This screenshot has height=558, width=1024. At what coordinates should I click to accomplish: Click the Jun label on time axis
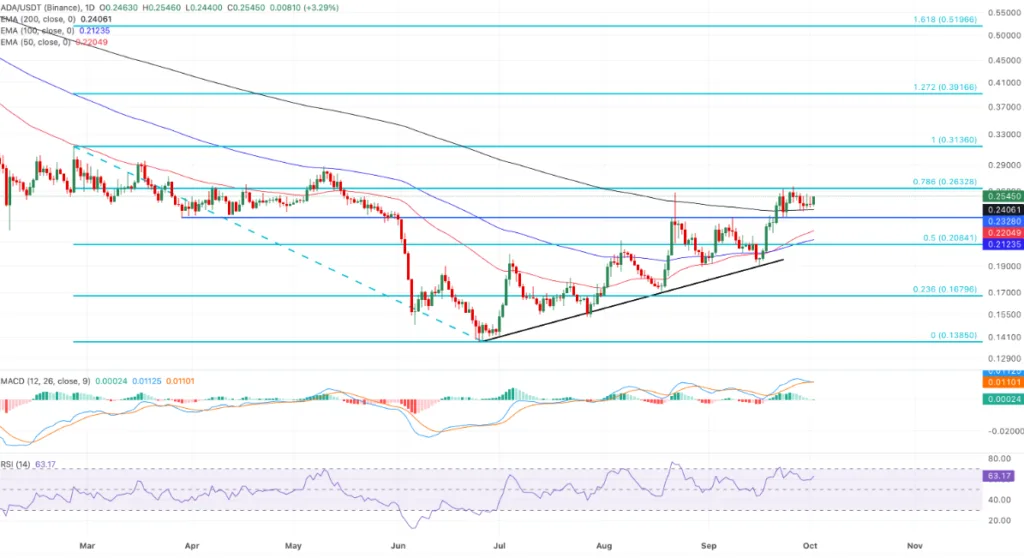point(398,546)
